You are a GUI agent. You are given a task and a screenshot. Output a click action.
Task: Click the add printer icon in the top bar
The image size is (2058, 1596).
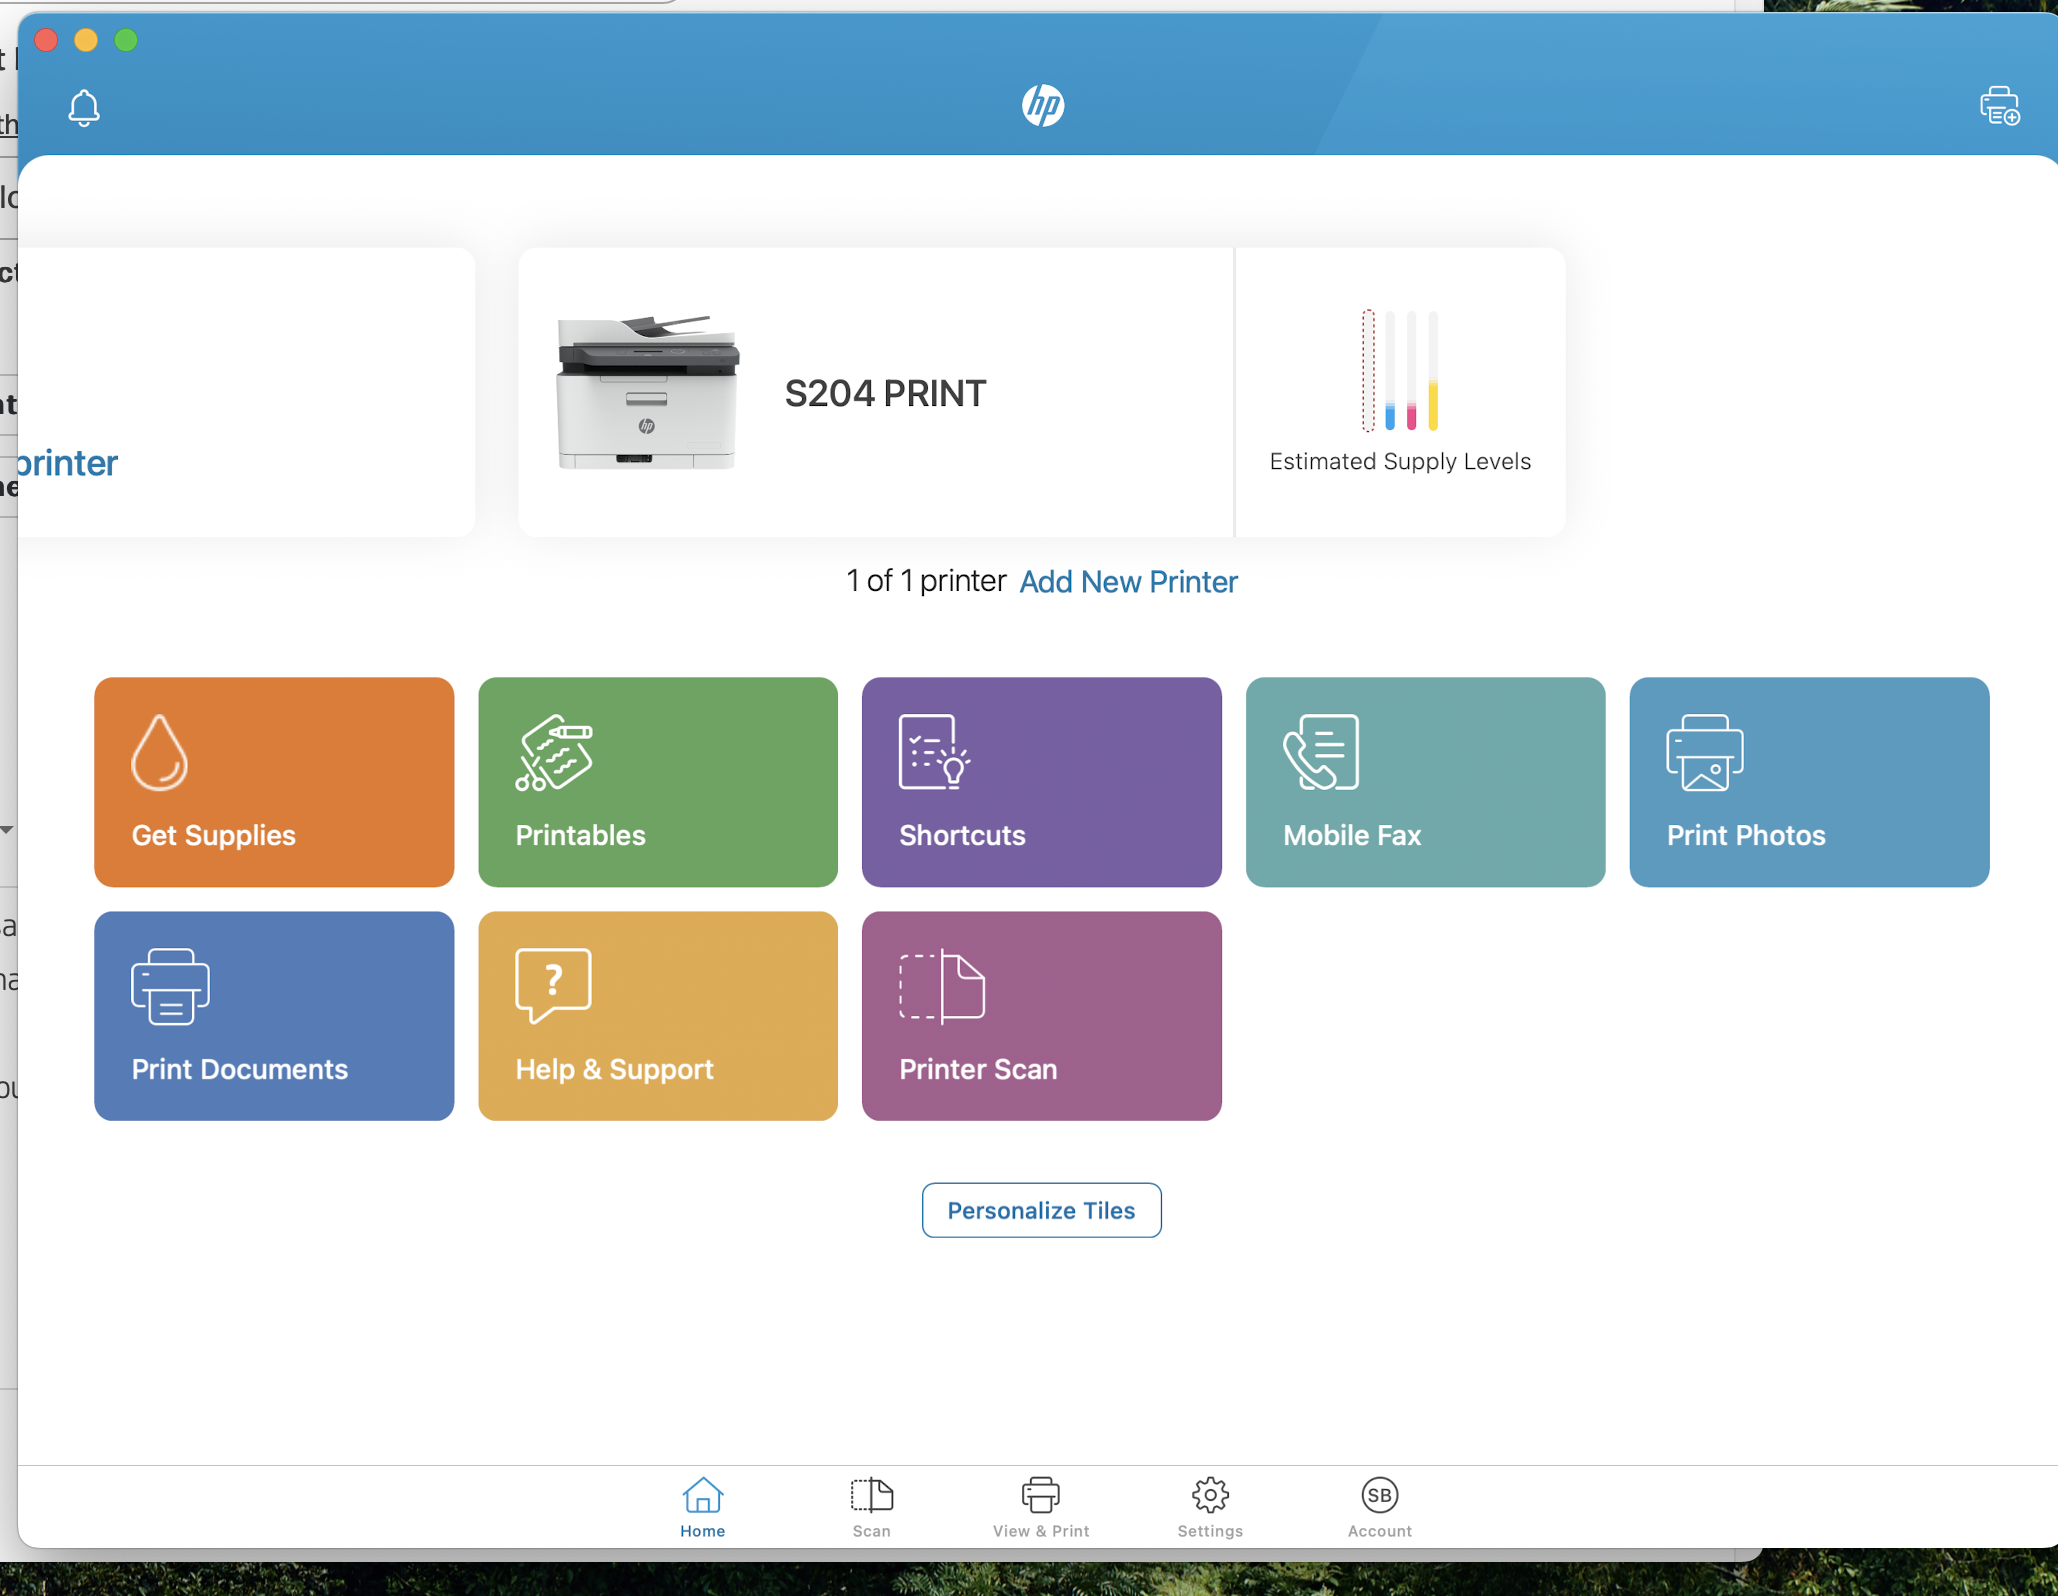pyautogui.click(x=1998, y=105)
